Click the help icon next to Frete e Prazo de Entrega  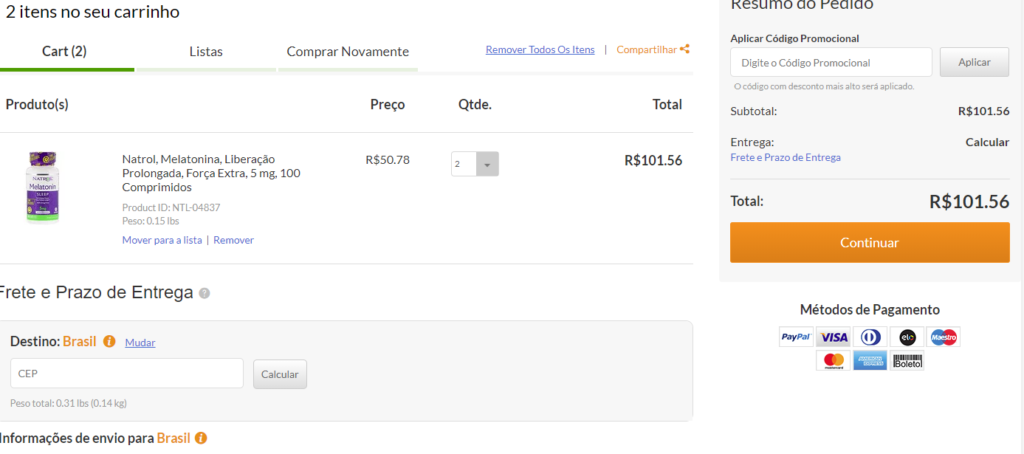coord(204,293)
